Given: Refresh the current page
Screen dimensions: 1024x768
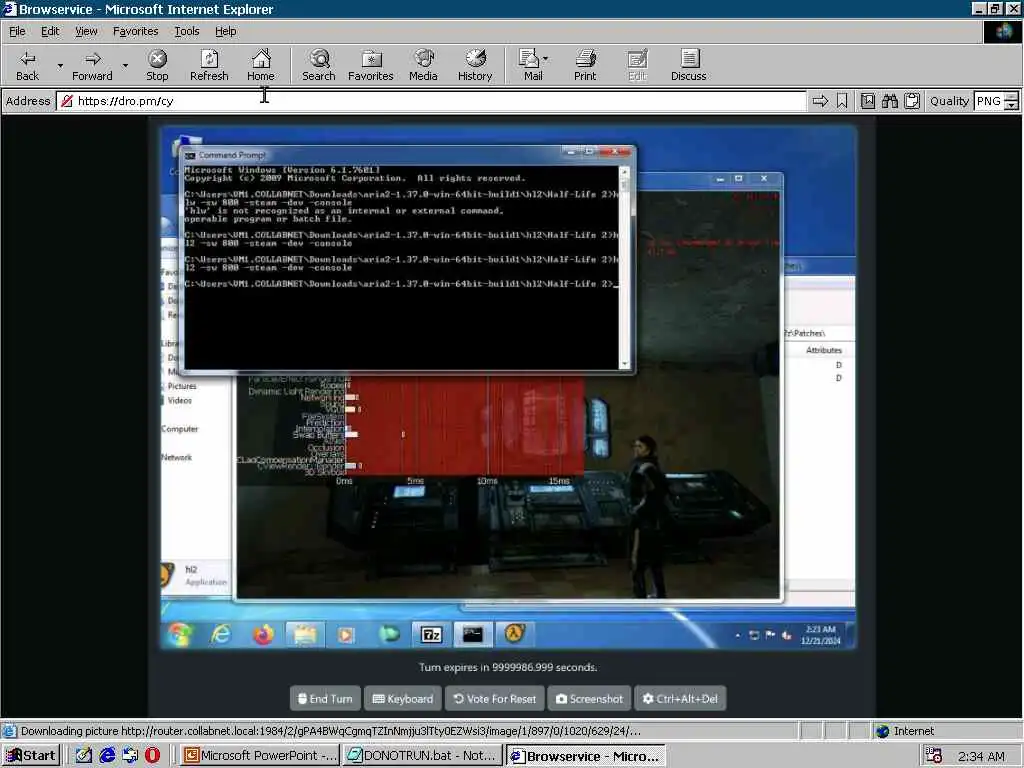Looking at the screenshot, I should [x=209, y=65].
